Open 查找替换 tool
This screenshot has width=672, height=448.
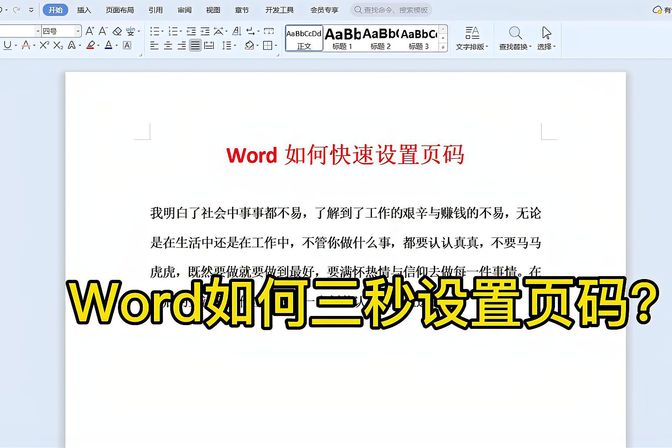(x=515, y=38)
